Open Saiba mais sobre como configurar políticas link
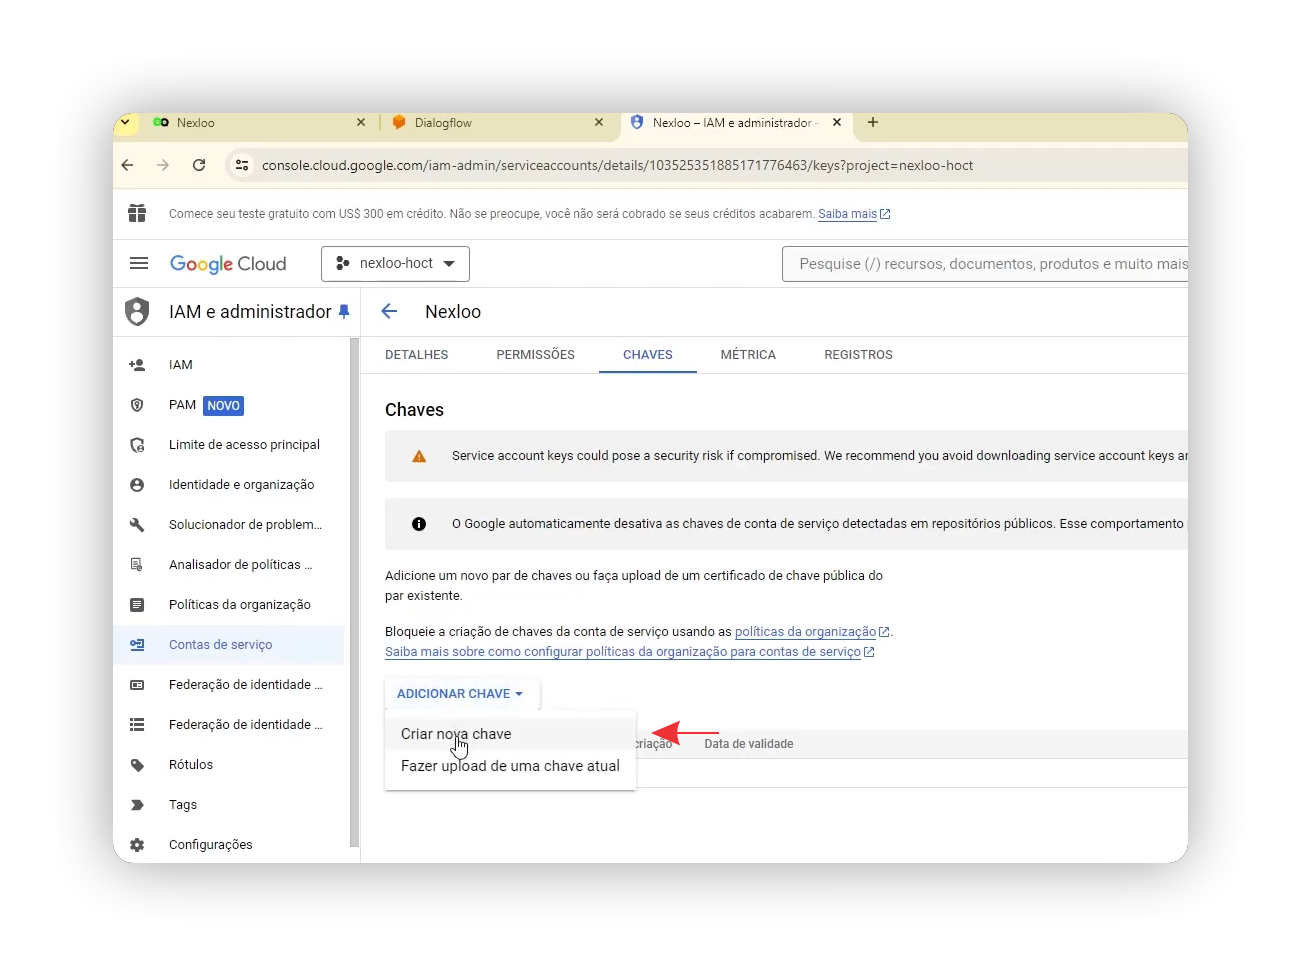 tap(629, 652)
